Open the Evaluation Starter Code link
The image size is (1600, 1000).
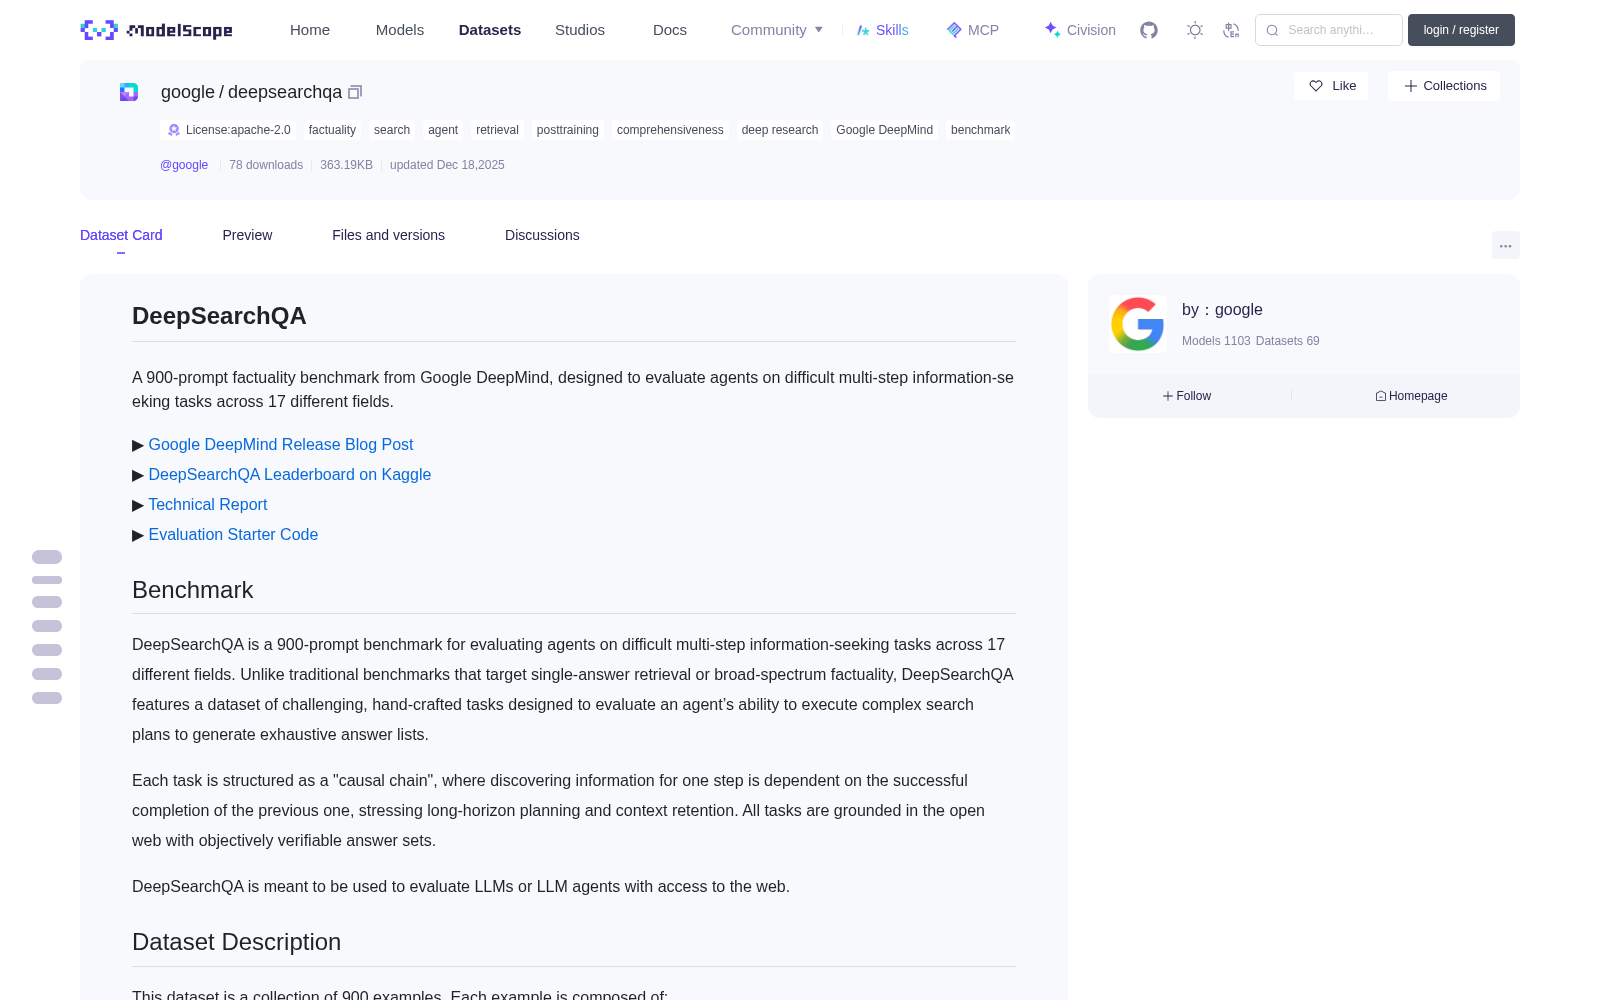233,535
